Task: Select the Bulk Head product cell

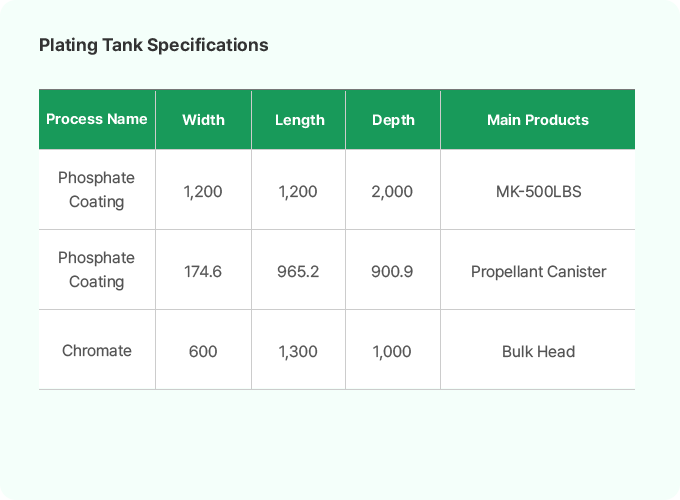Action: pyautogui.click(x=538, y=351)
